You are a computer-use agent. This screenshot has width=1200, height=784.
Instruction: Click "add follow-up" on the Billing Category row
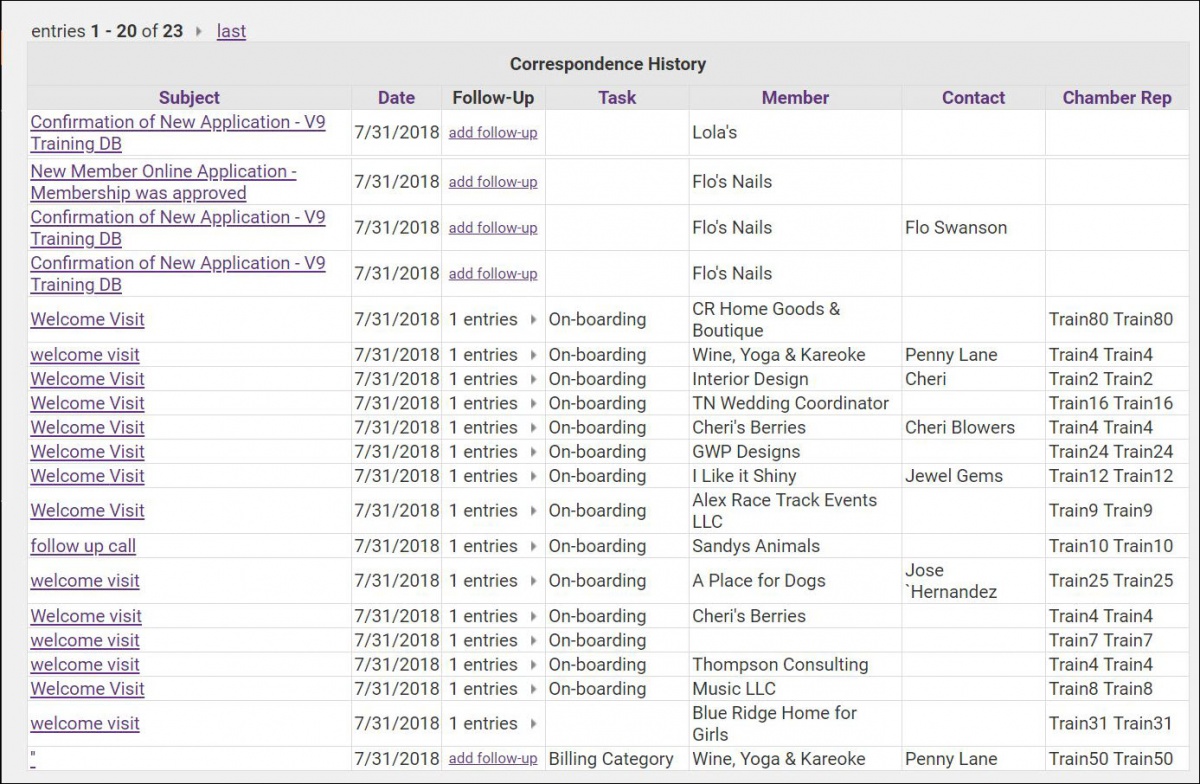tap(492, 759)
